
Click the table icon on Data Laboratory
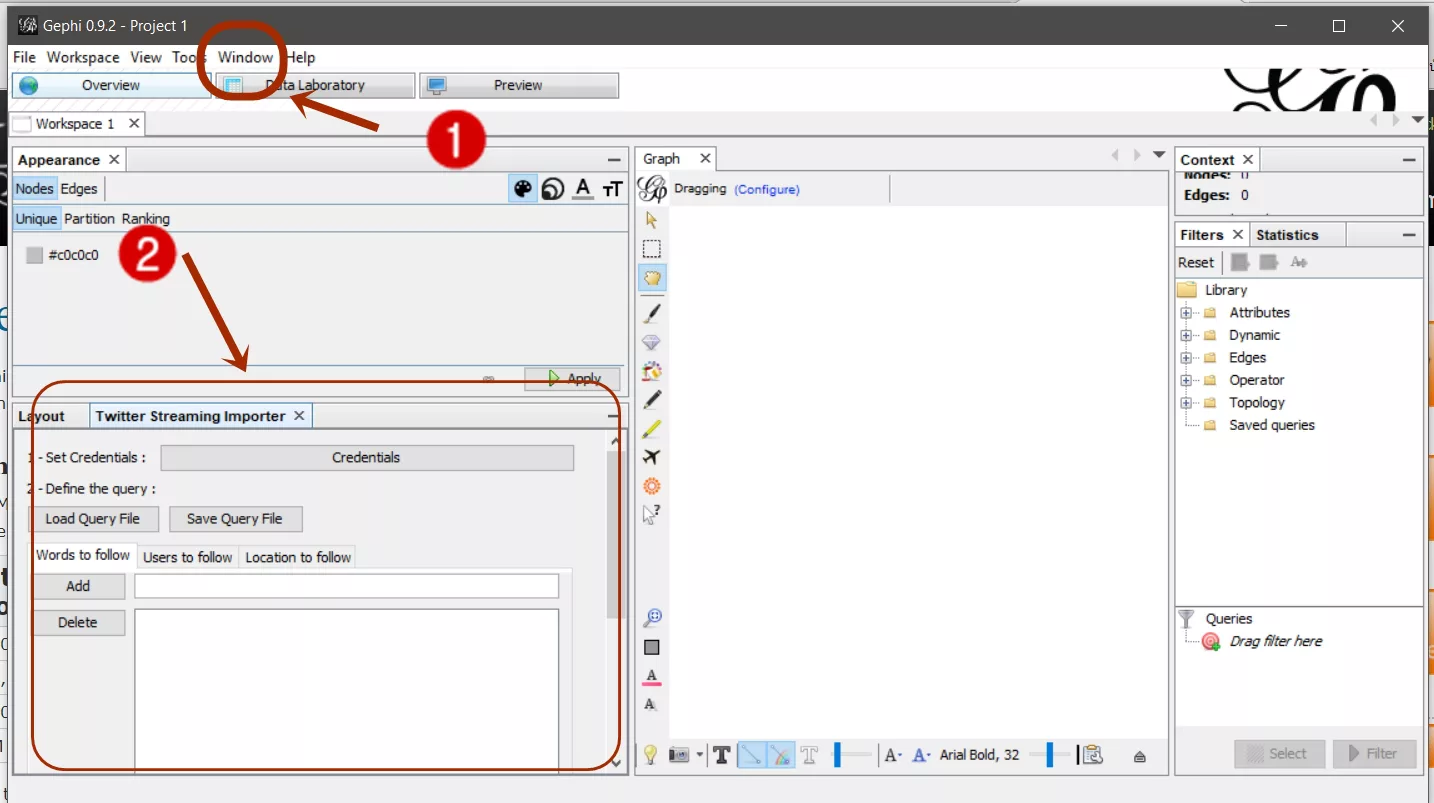[x=233, y=85]
